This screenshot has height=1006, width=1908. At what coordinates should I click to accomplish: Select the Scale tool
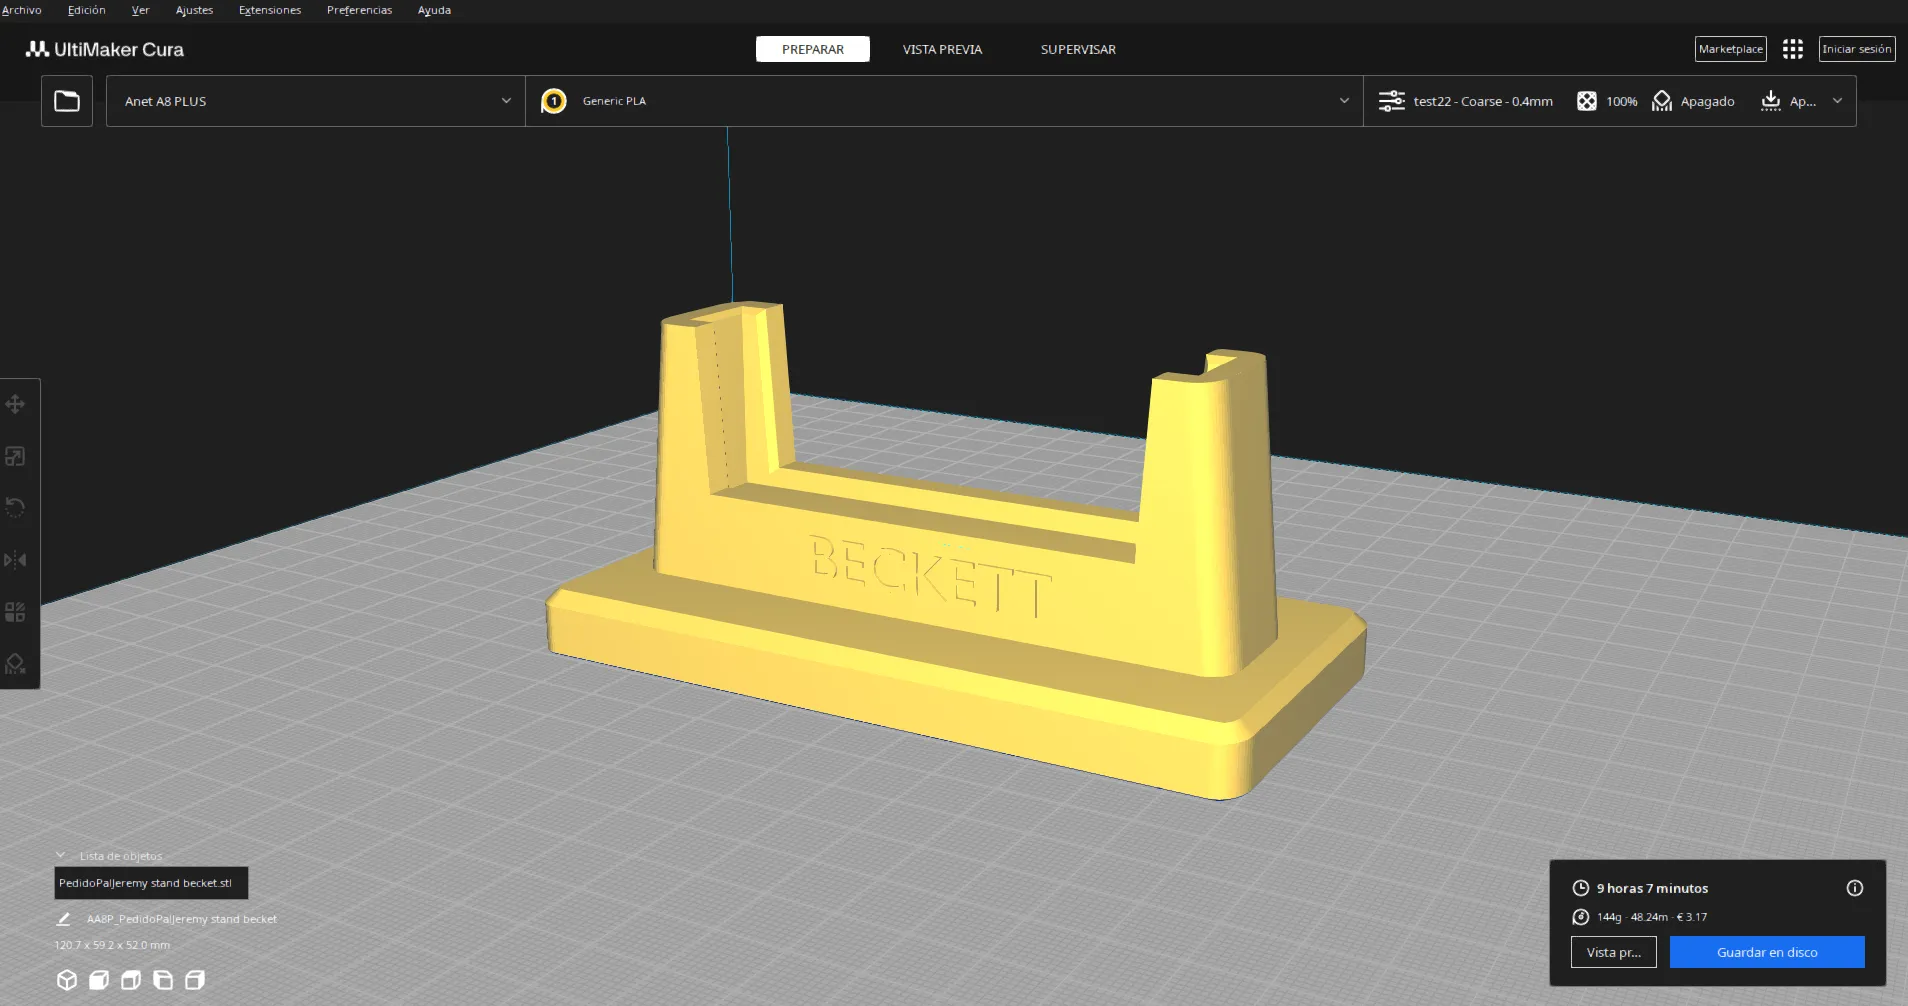pos(15,456)
